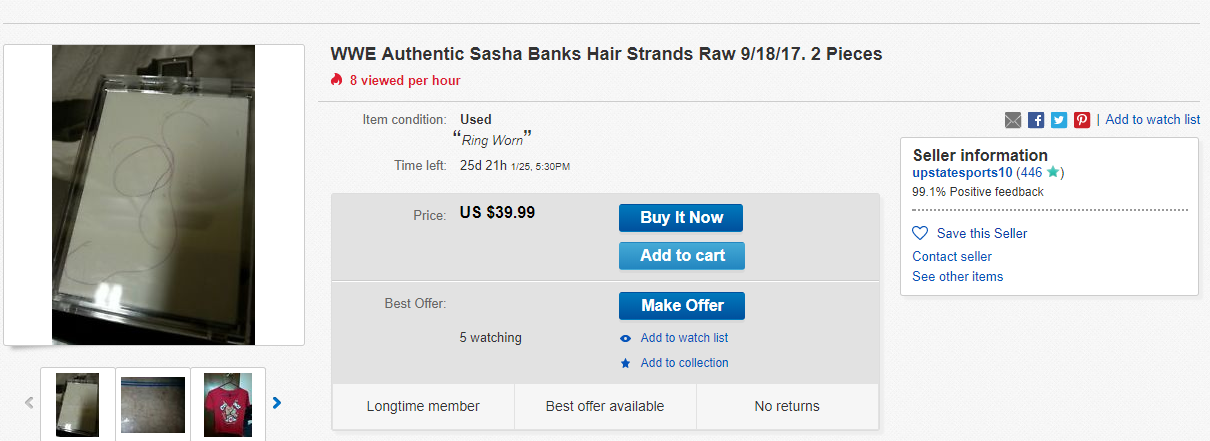Open the Contact seller link
The height and width of the screenshot is (441, 1210).
point(951,256)
